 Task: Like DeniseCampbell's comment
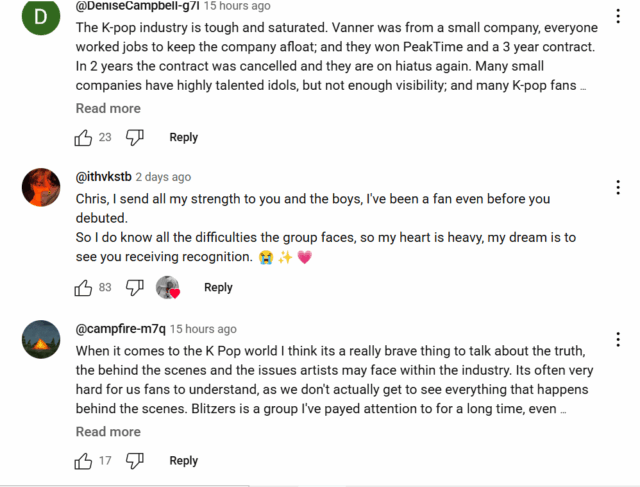click(x=83, y=137)
